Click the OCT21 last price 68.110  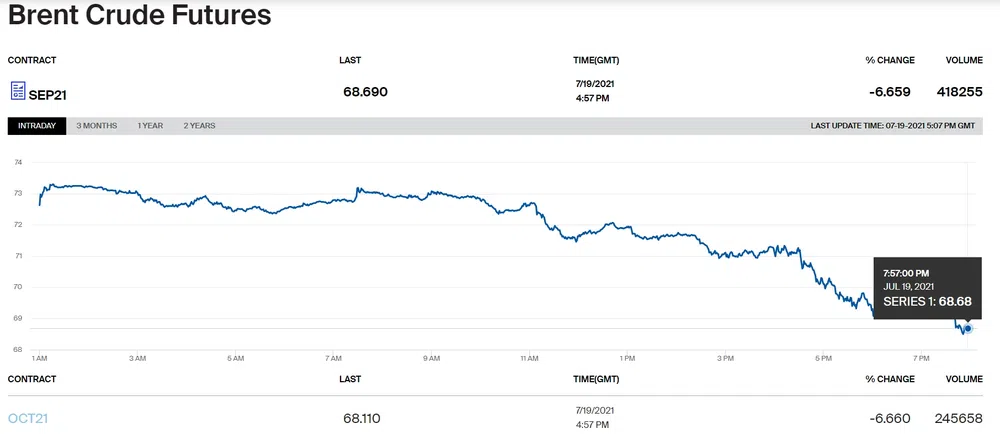pos(361,418)
